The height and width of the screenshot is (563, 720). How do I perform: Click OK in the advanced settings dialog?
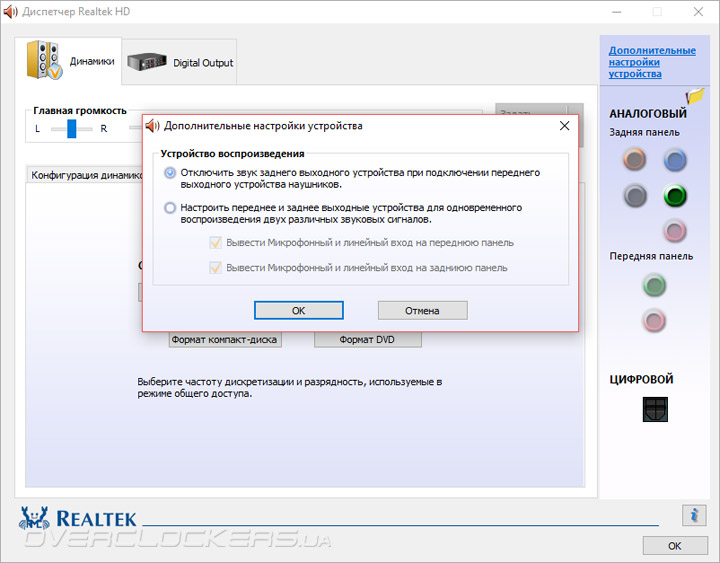point(298,310)
